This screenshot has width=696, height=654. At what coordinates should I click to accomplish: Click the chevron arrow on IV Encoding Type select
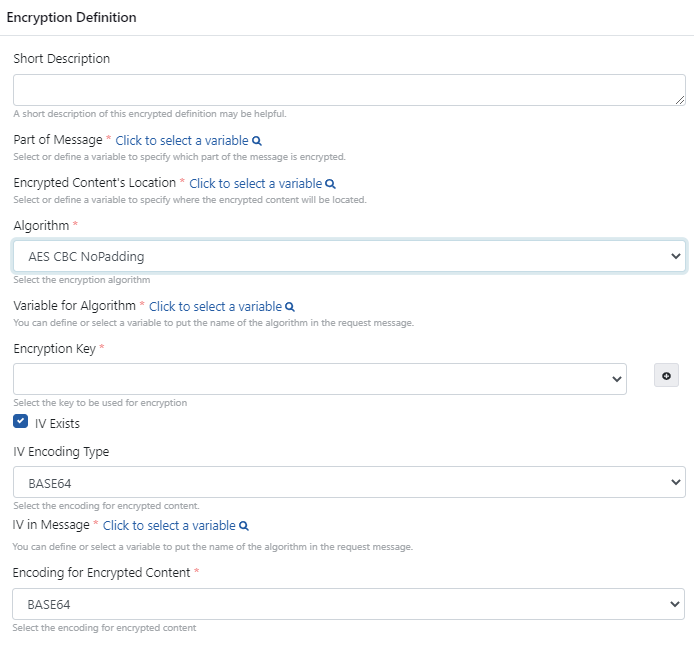(673, 482)
